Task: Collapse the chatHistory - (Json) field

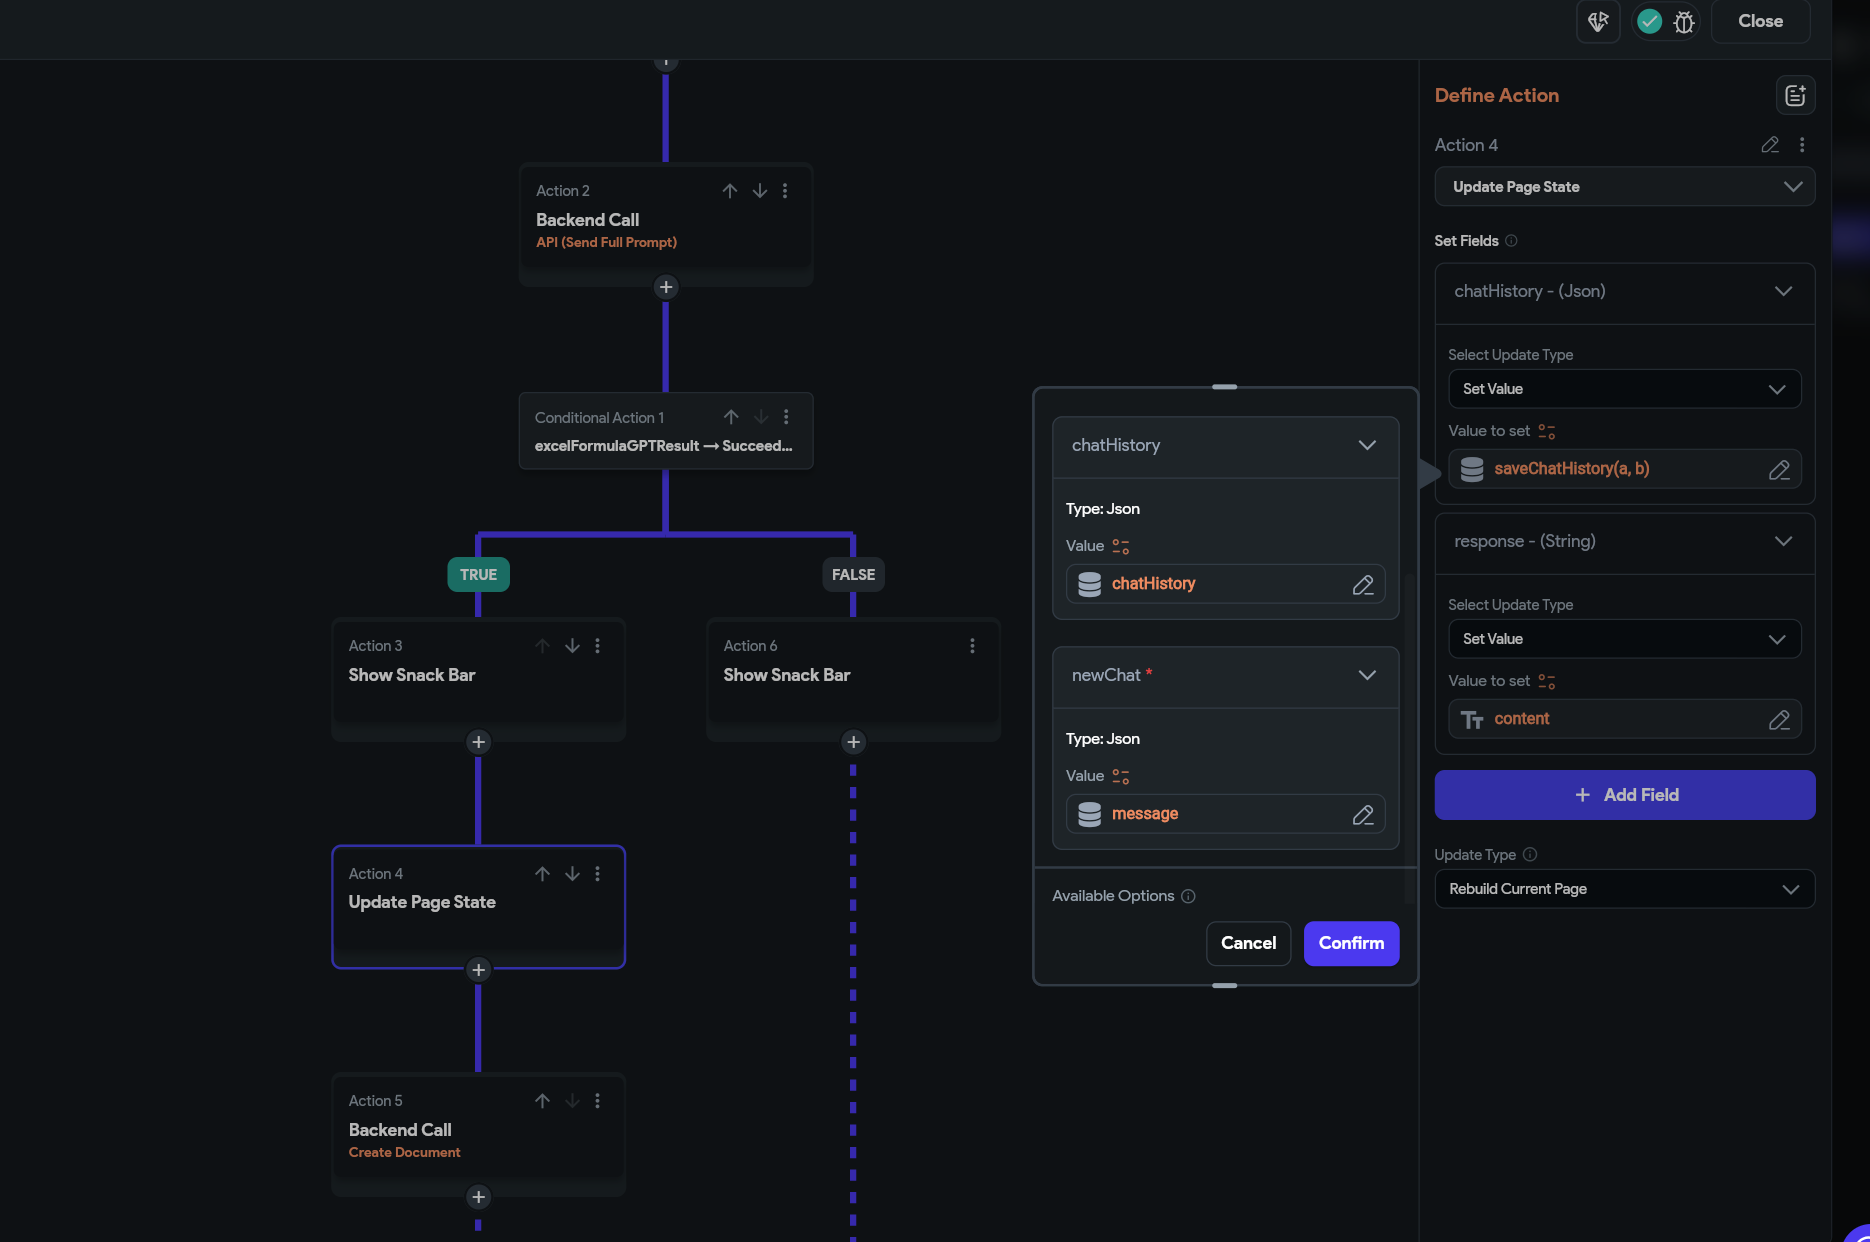Action: tap(1783, 291)
